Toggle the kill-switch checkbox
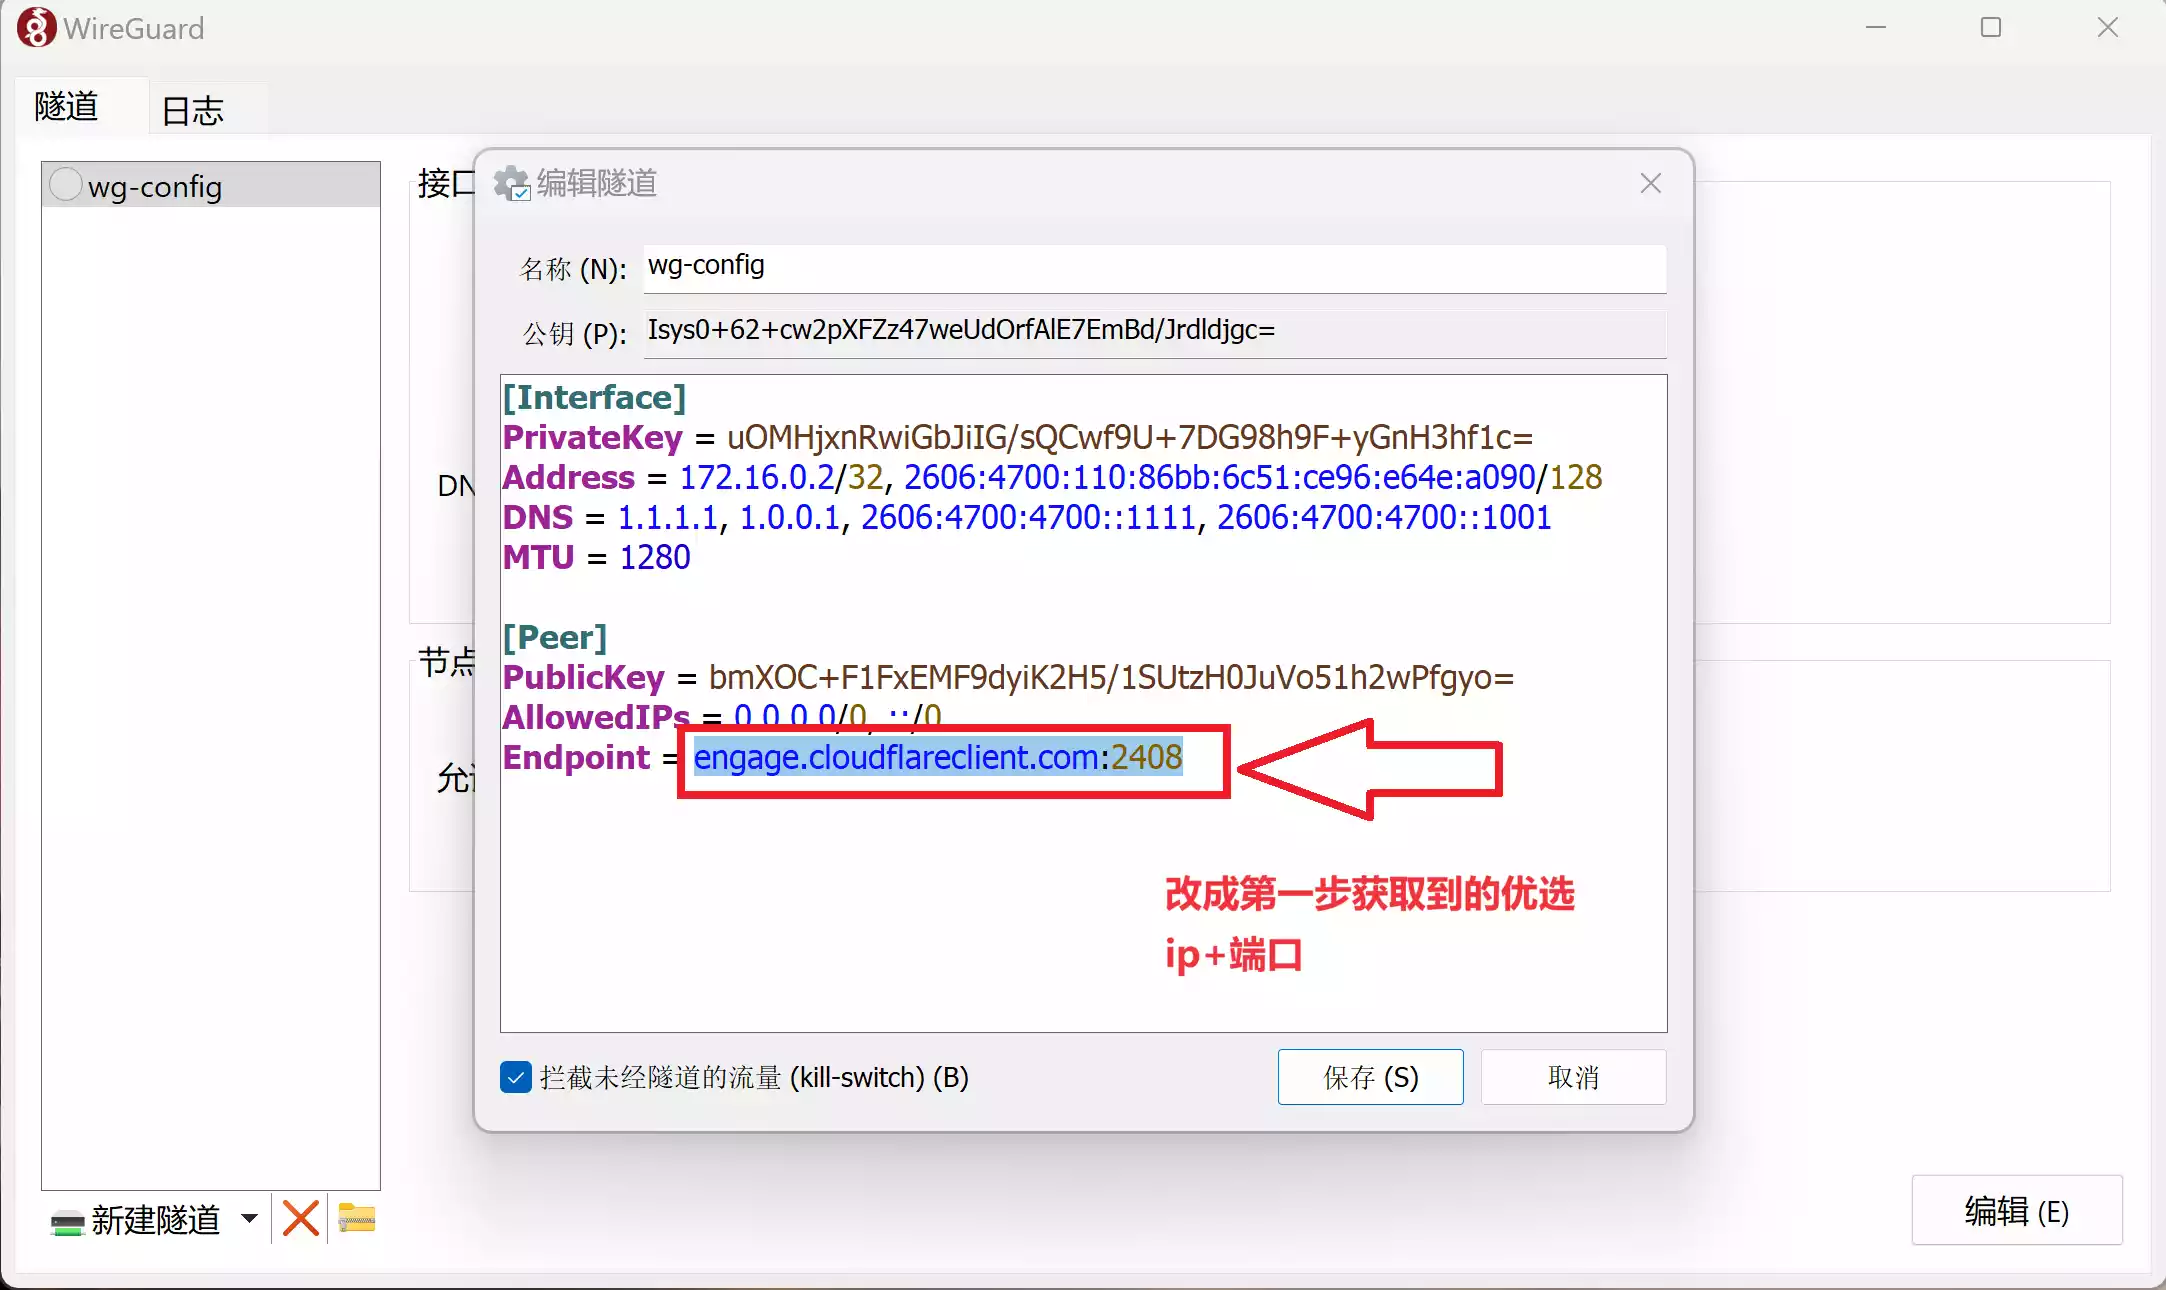Screen dimensions: 2166x1290 pyautogui.click(x=516, y=1077)
